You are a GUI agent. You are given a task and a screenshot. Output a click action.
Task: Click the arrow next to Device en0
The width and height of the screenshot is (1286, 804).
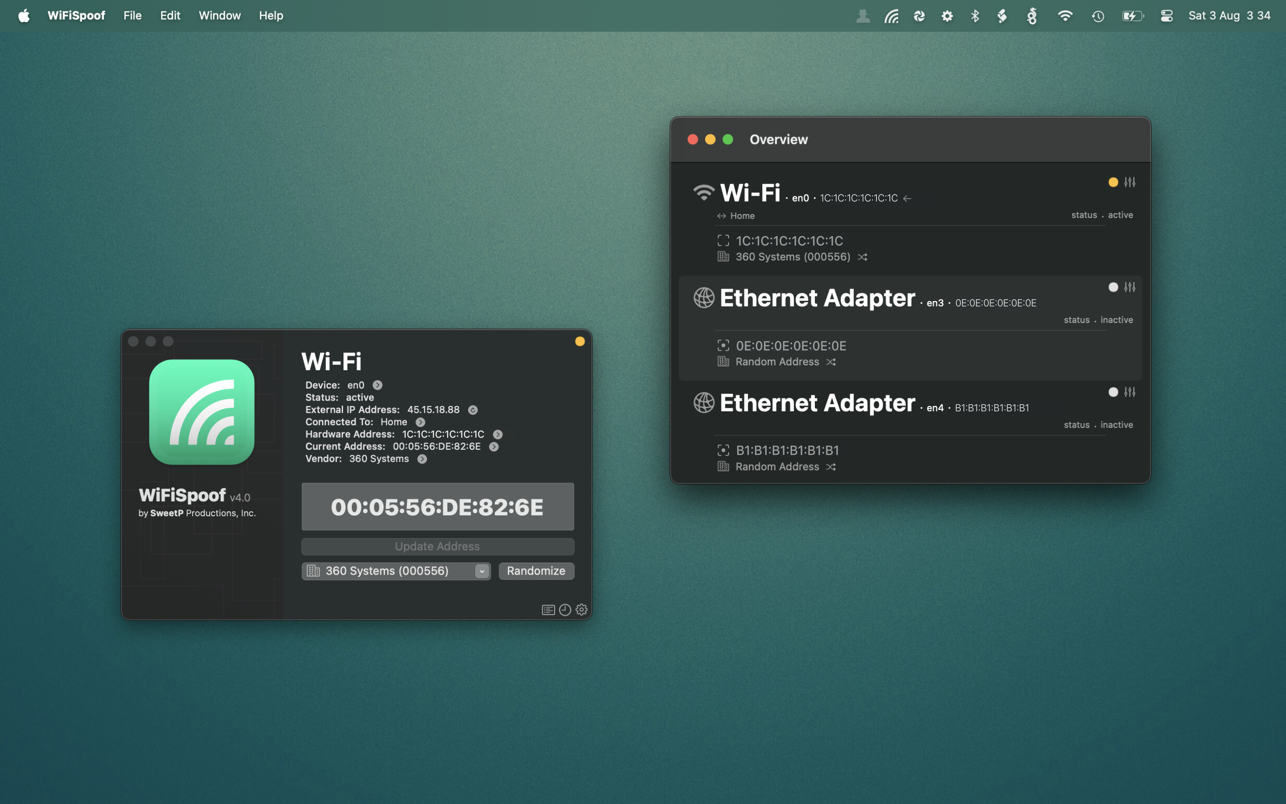pyautogui.click(x=377, y=385)
